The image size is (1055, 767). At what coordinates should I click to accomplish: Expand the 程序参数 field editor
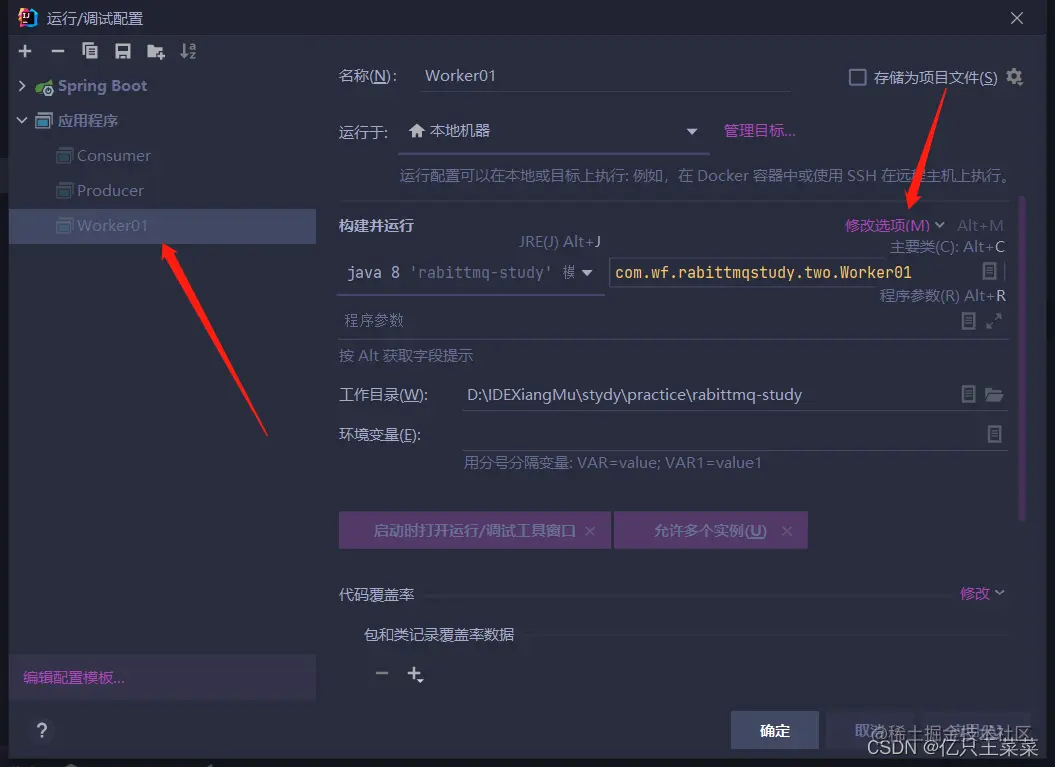995,320
